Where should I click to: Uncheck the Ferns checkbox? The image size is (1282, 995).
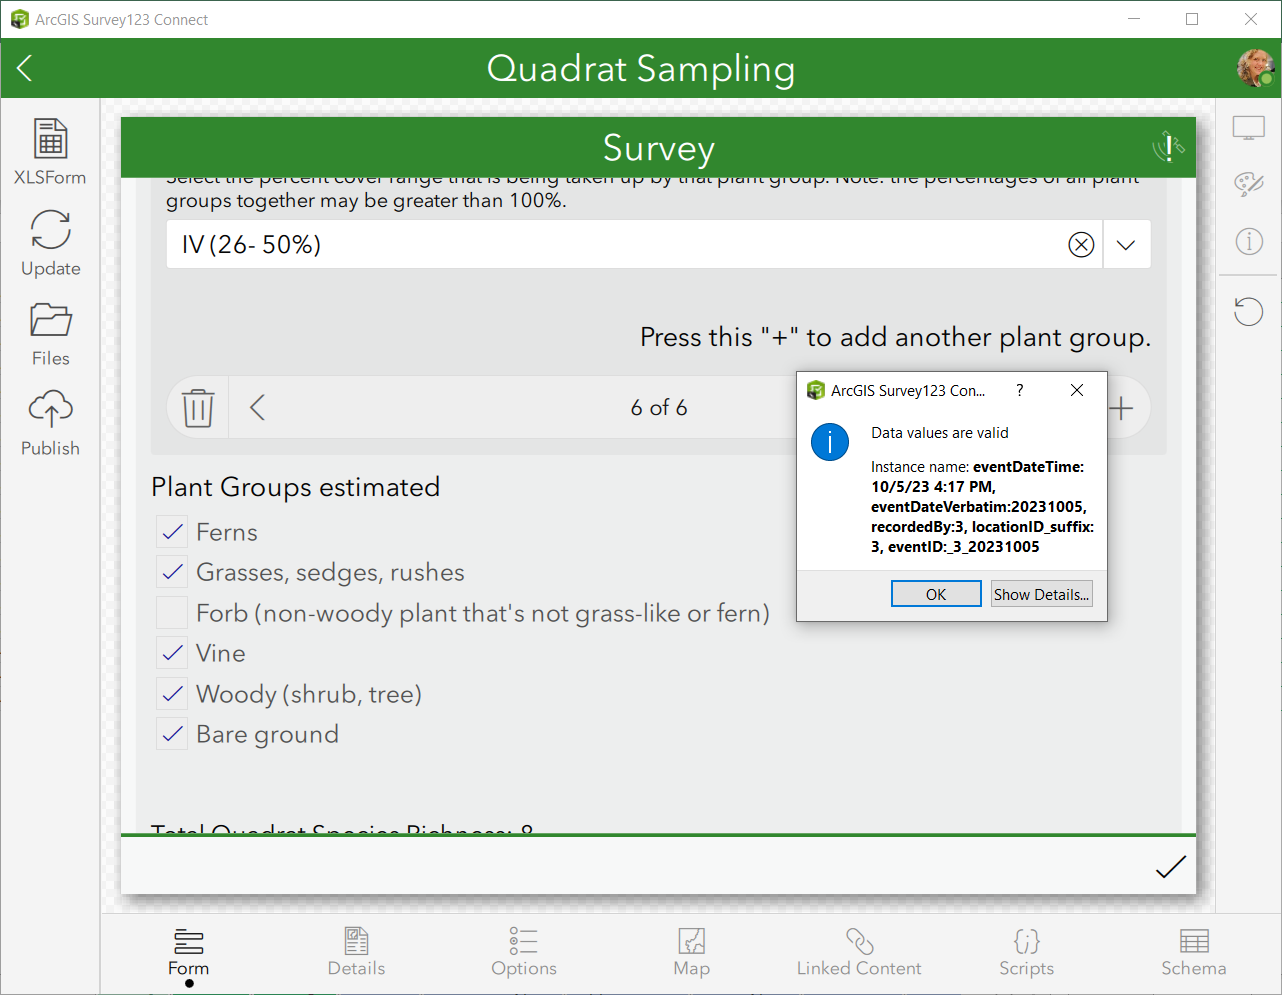point(171,532)
